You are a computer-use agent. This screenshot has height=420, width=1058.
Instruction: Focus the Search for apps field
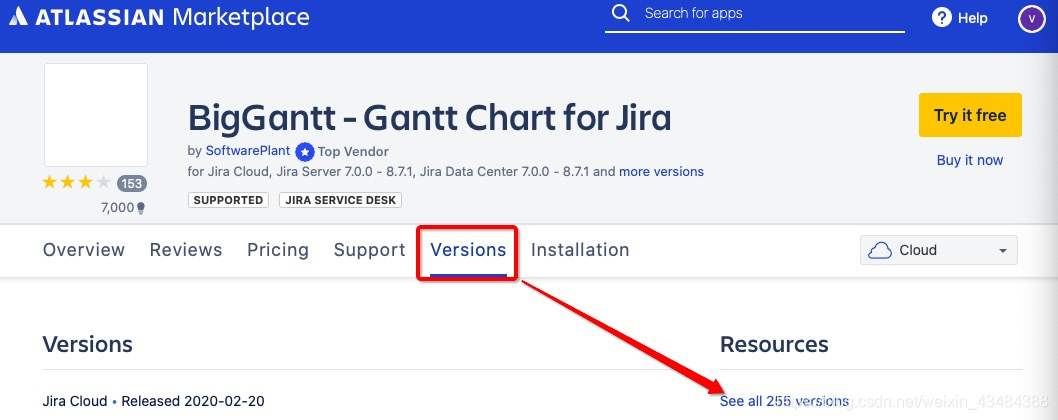coord(754,14)
